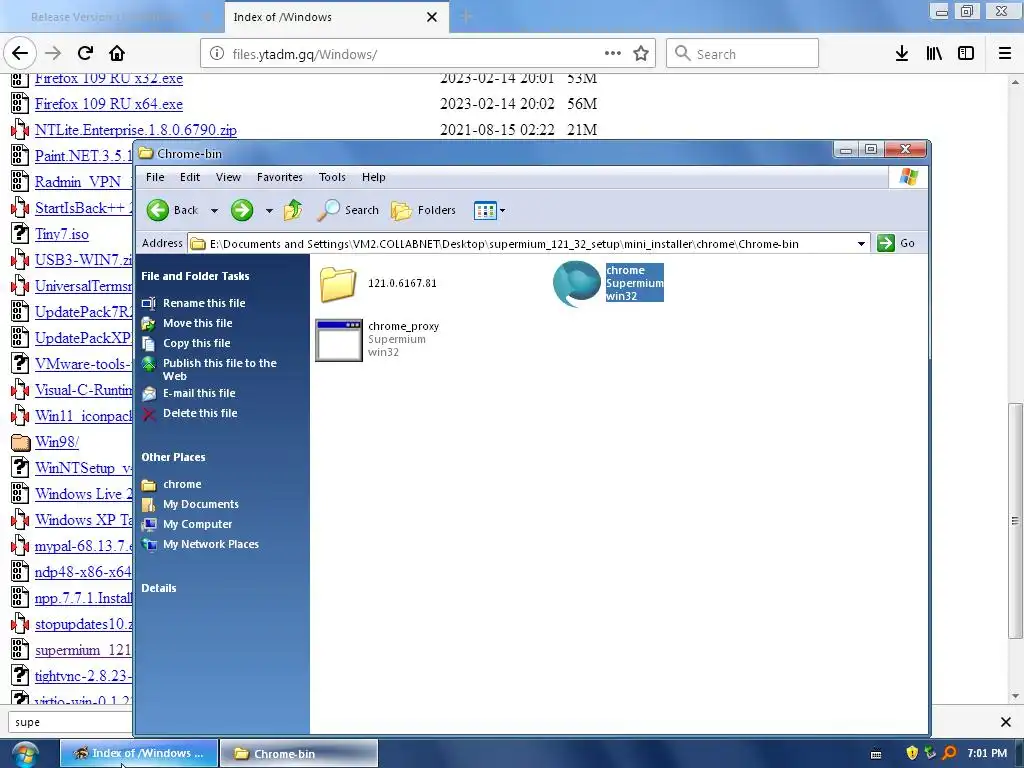The height and width of the screenshot is (768, 1024).
Task: Expand the address bar dropdown arrow
Action: click(861, 244)
